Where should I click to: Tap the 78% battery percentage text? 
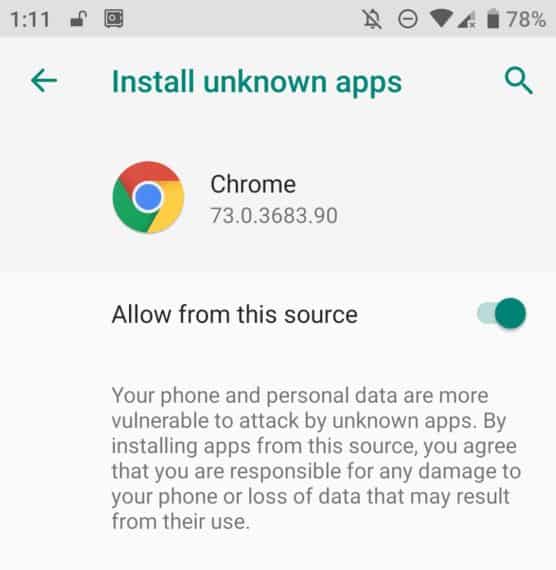526,19
